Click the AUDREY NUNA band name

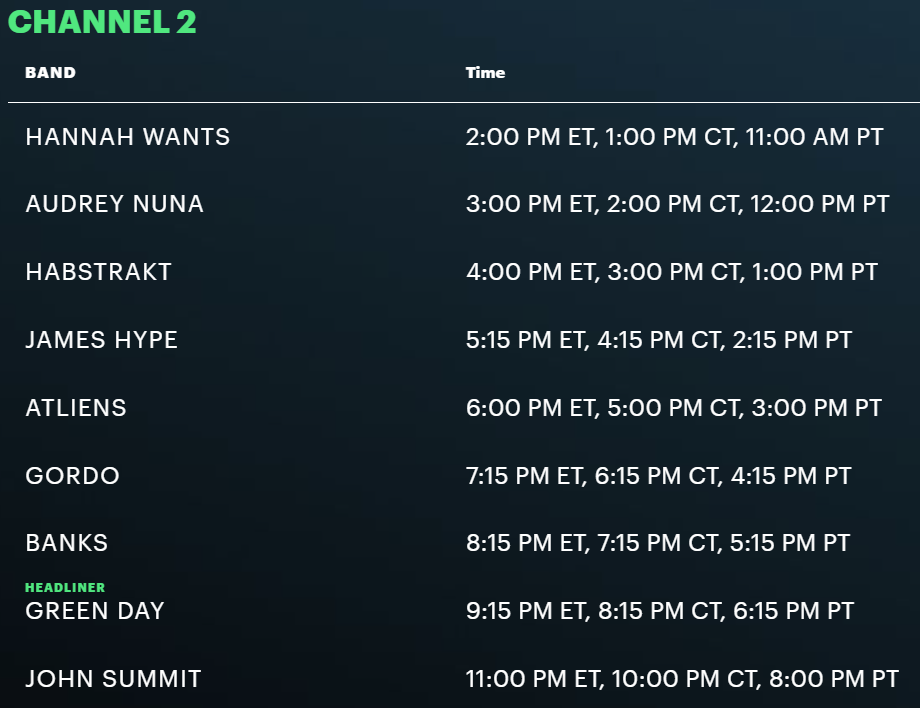click(115, 204)
